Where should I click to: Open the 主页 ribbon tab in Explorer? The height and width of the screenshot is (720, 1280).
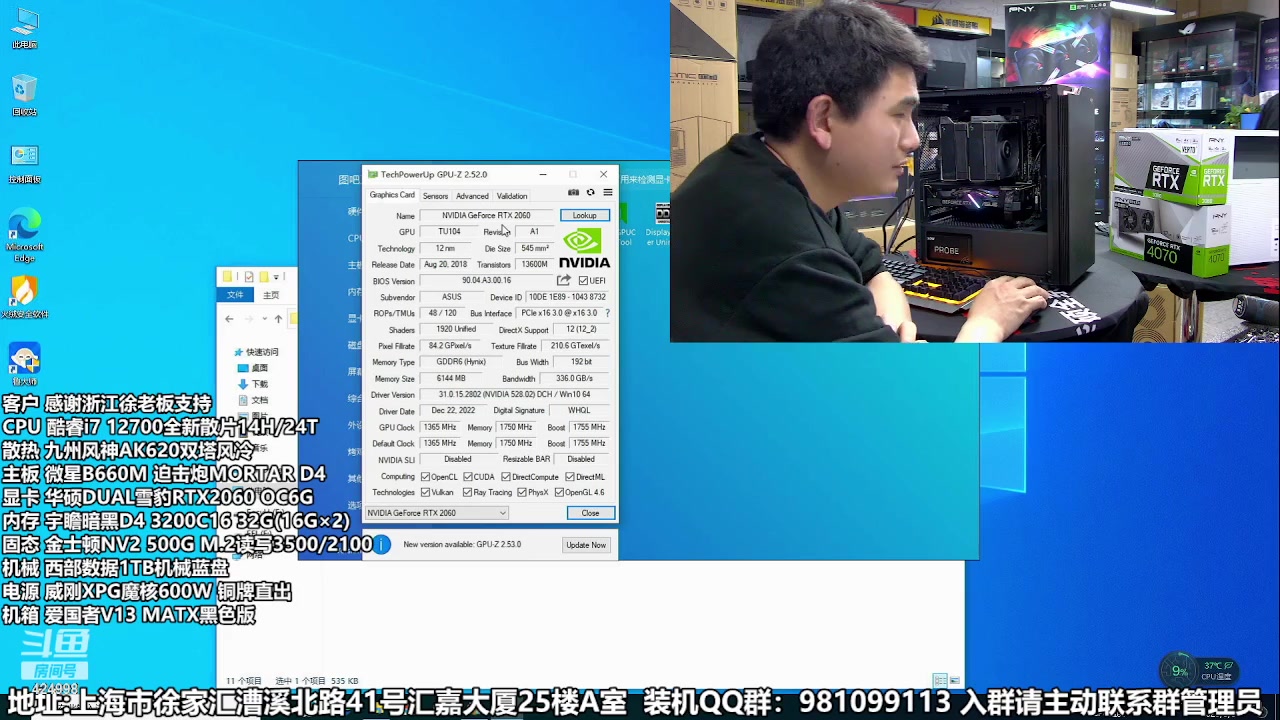271,295
